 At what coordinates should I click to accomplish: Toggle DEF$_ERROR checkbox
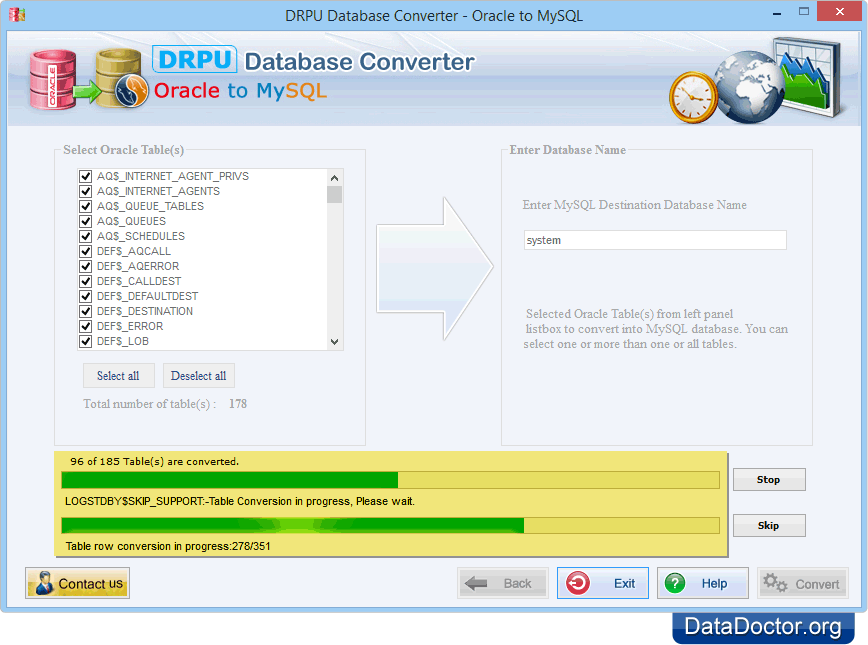click(85, 326)
